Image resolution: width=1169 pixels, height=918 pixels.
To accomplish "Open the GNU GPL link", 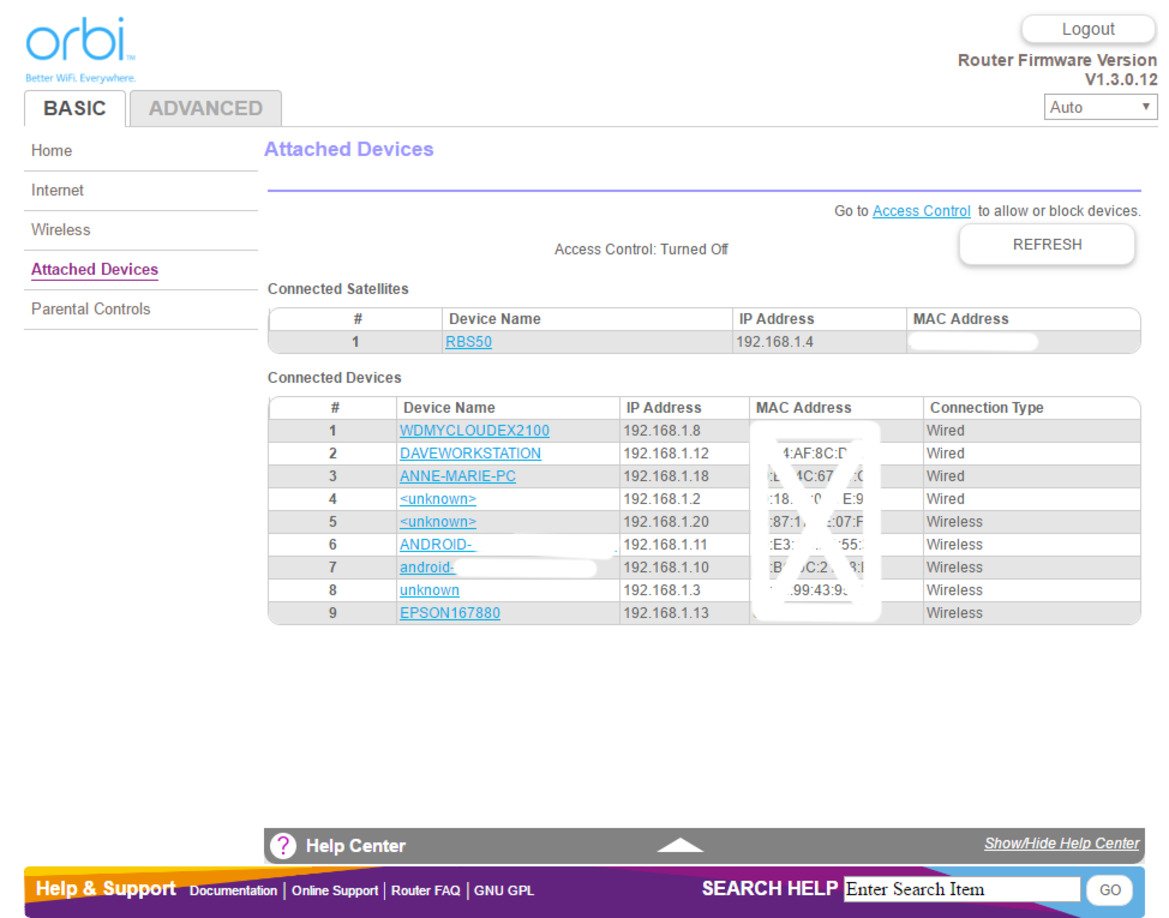I will coord(504,890).
